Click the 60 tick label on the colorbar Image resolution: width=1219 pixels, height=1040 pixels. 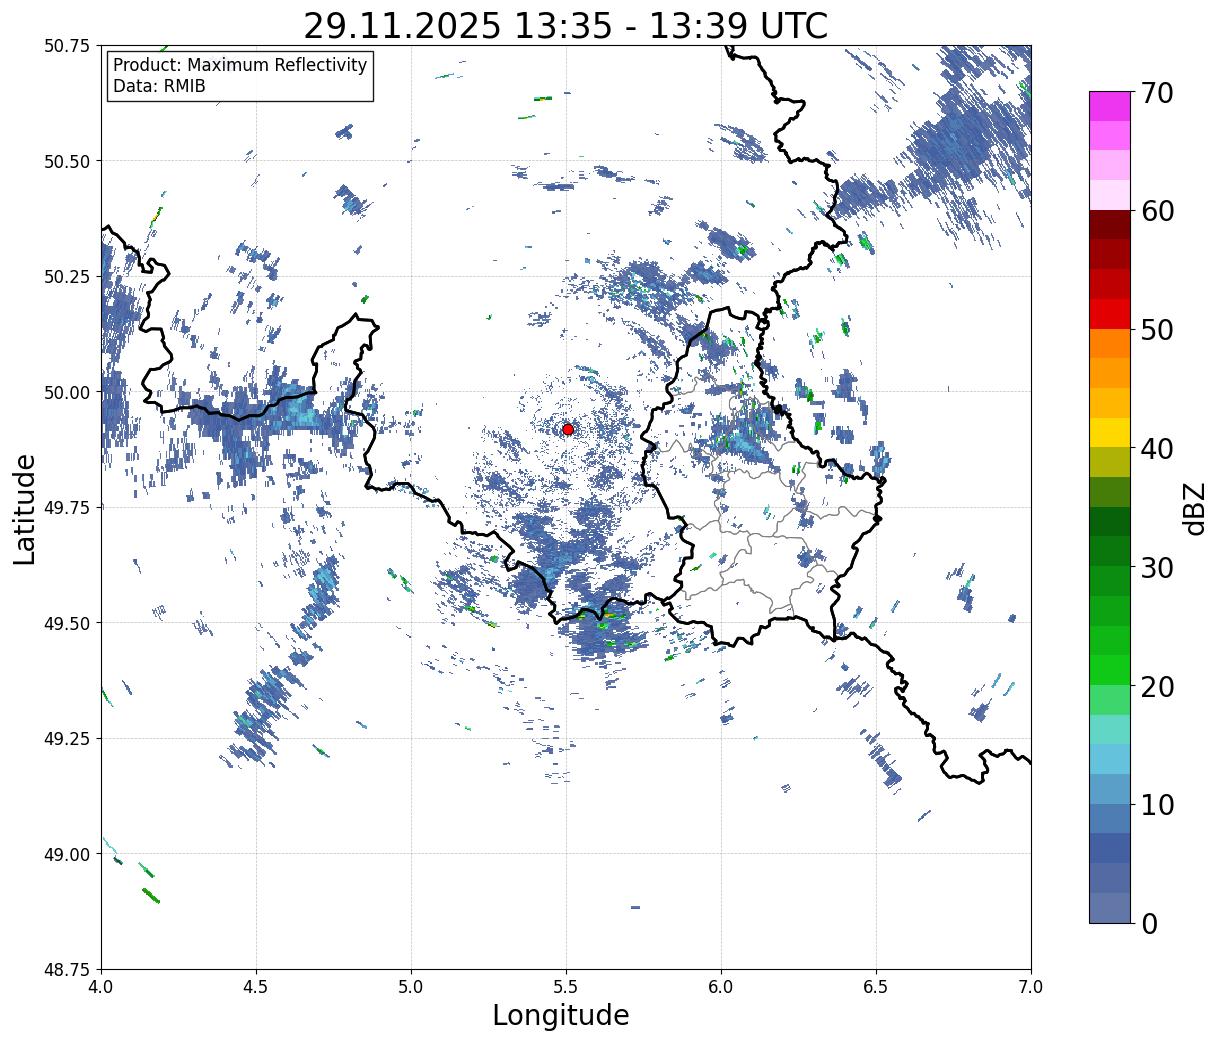coord(1155,211)
